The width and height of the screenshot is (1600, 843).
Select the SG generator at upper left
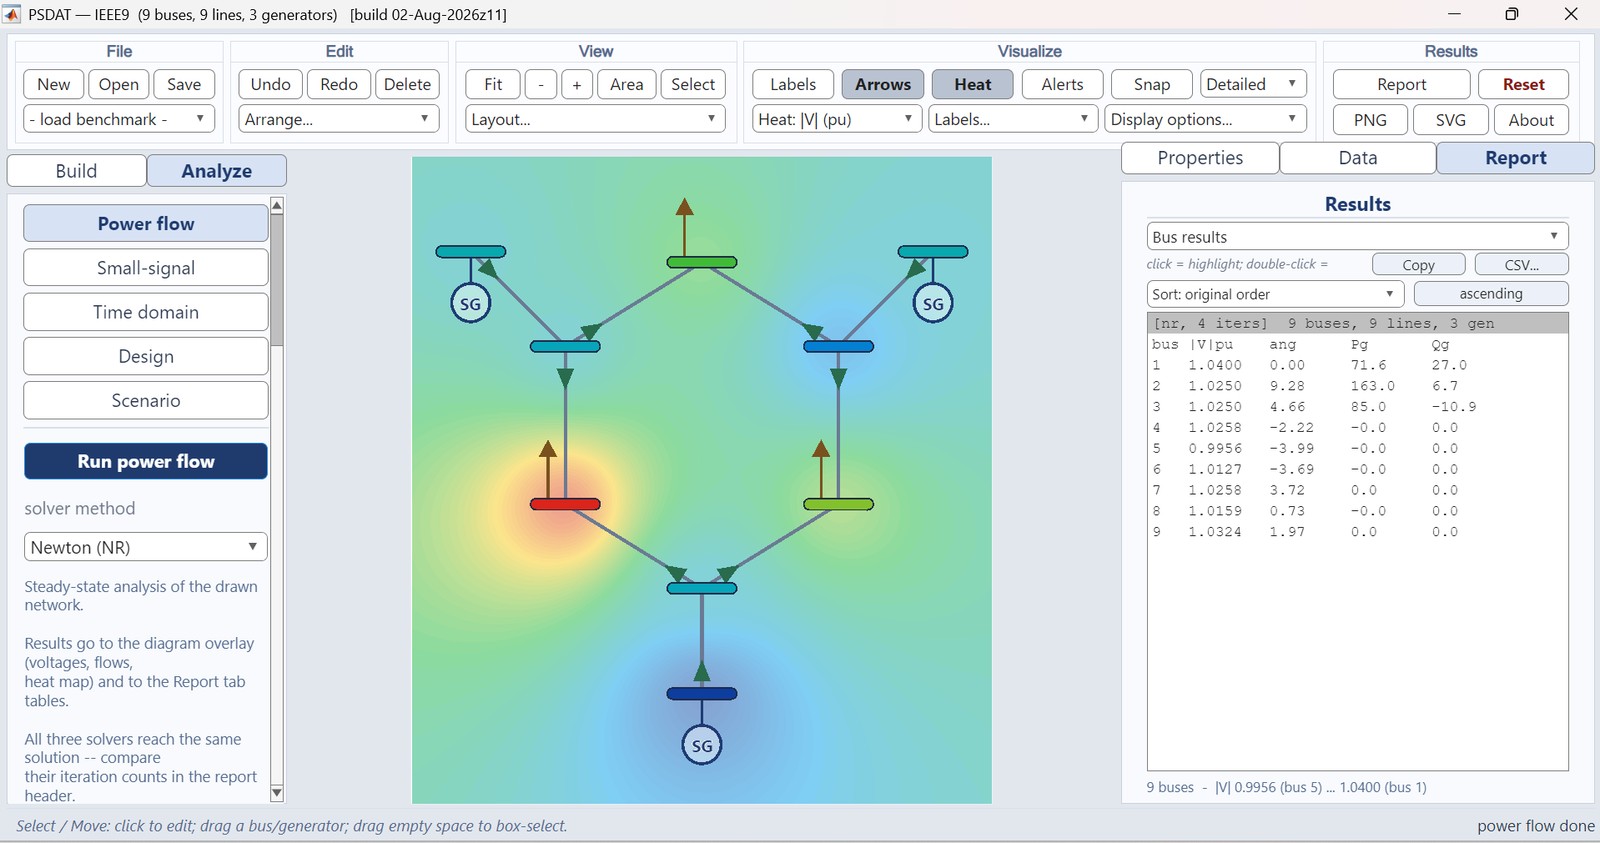click(x=470, y=303)
